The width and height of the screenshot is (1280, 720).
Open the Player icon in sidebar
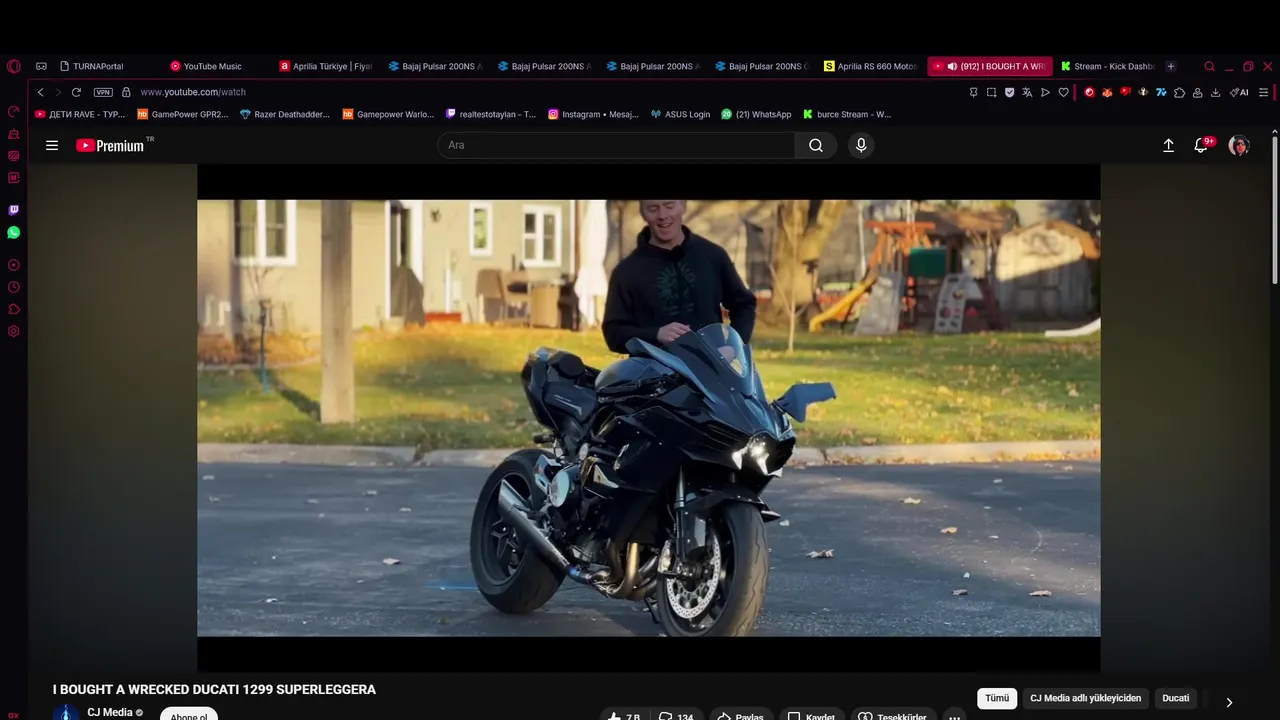pyautogui.click(x=13, y=265)
